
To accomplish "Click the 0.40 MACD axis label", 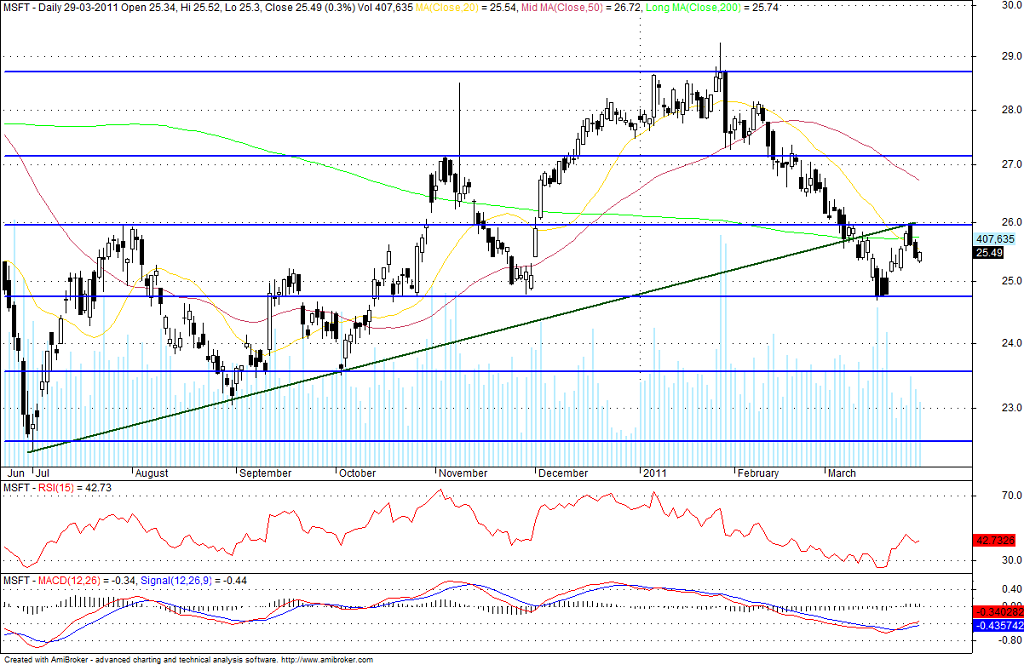I will click(1012, 589).
